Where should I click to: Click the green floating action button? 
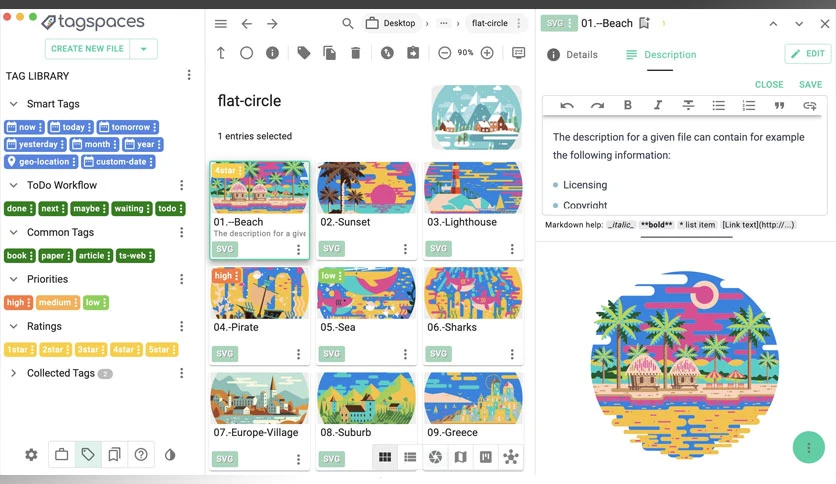coord(808,447)
